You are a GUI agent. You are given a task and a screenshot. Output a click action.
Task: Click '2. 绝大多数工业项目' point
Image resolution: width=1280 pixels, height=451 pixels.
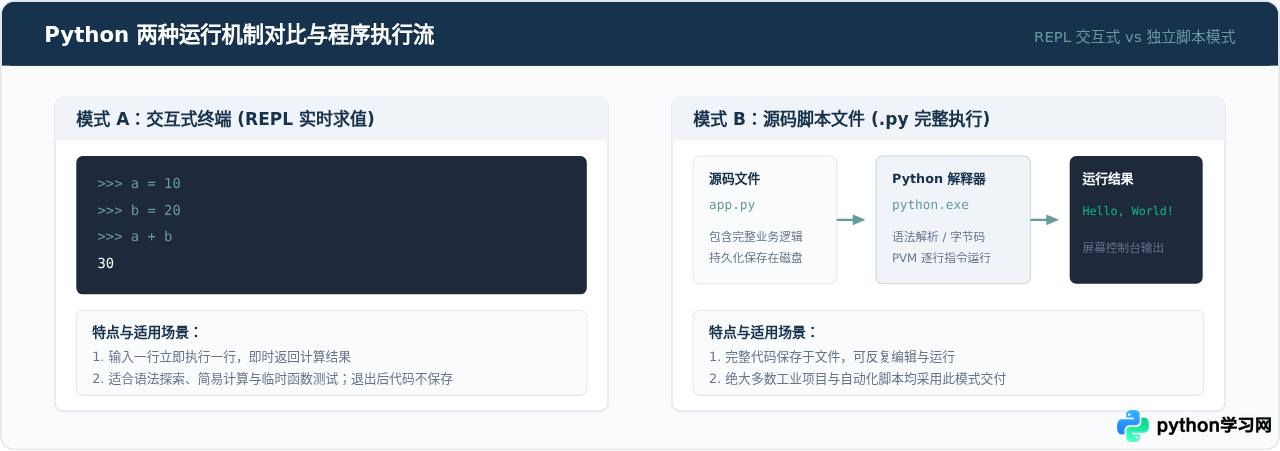pyautogui.click(x=857, y=379)
